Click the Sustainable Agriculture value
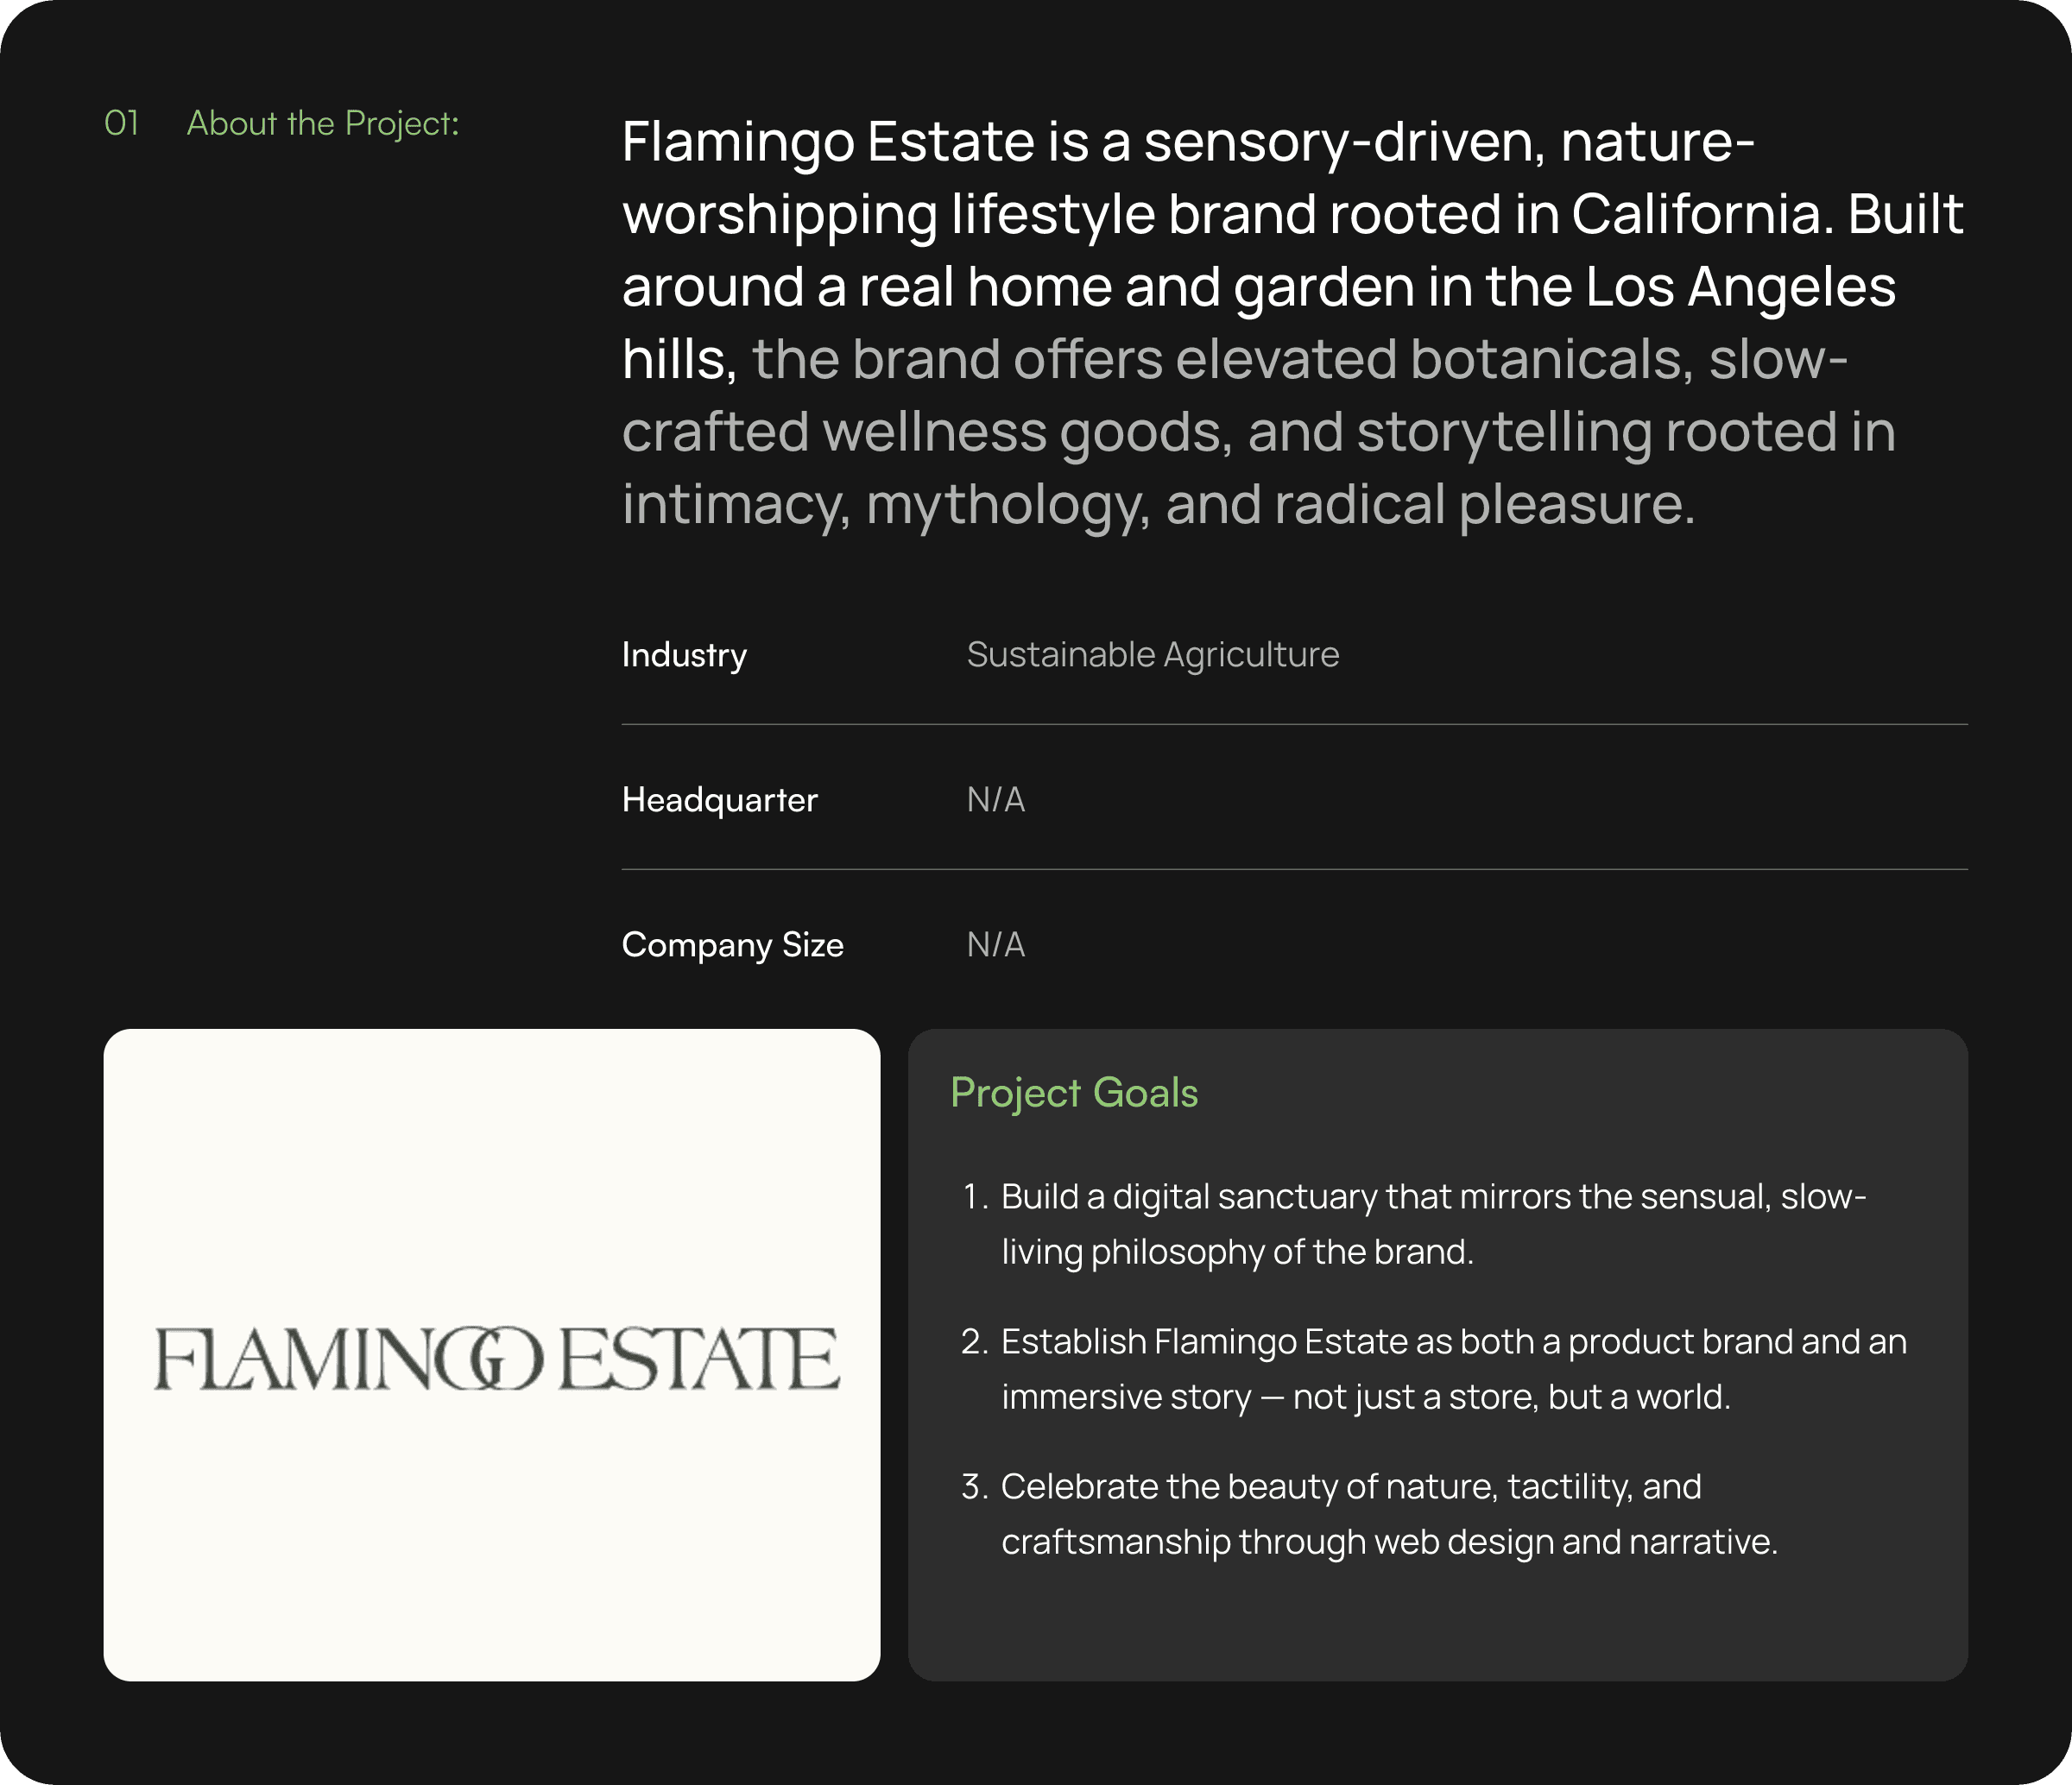The width and height of the screenshot is (2072, 1785). (x=1153, y=654)
